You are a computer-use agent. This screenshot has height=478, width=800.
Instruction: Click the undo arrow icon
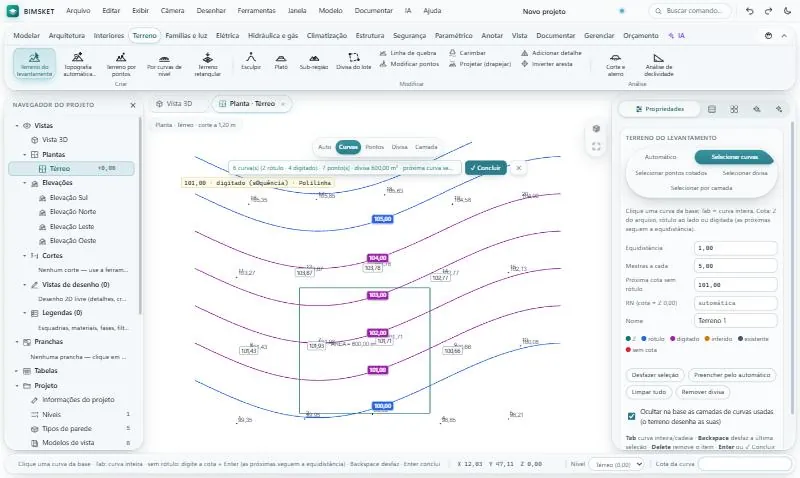[x=749, y=11]
